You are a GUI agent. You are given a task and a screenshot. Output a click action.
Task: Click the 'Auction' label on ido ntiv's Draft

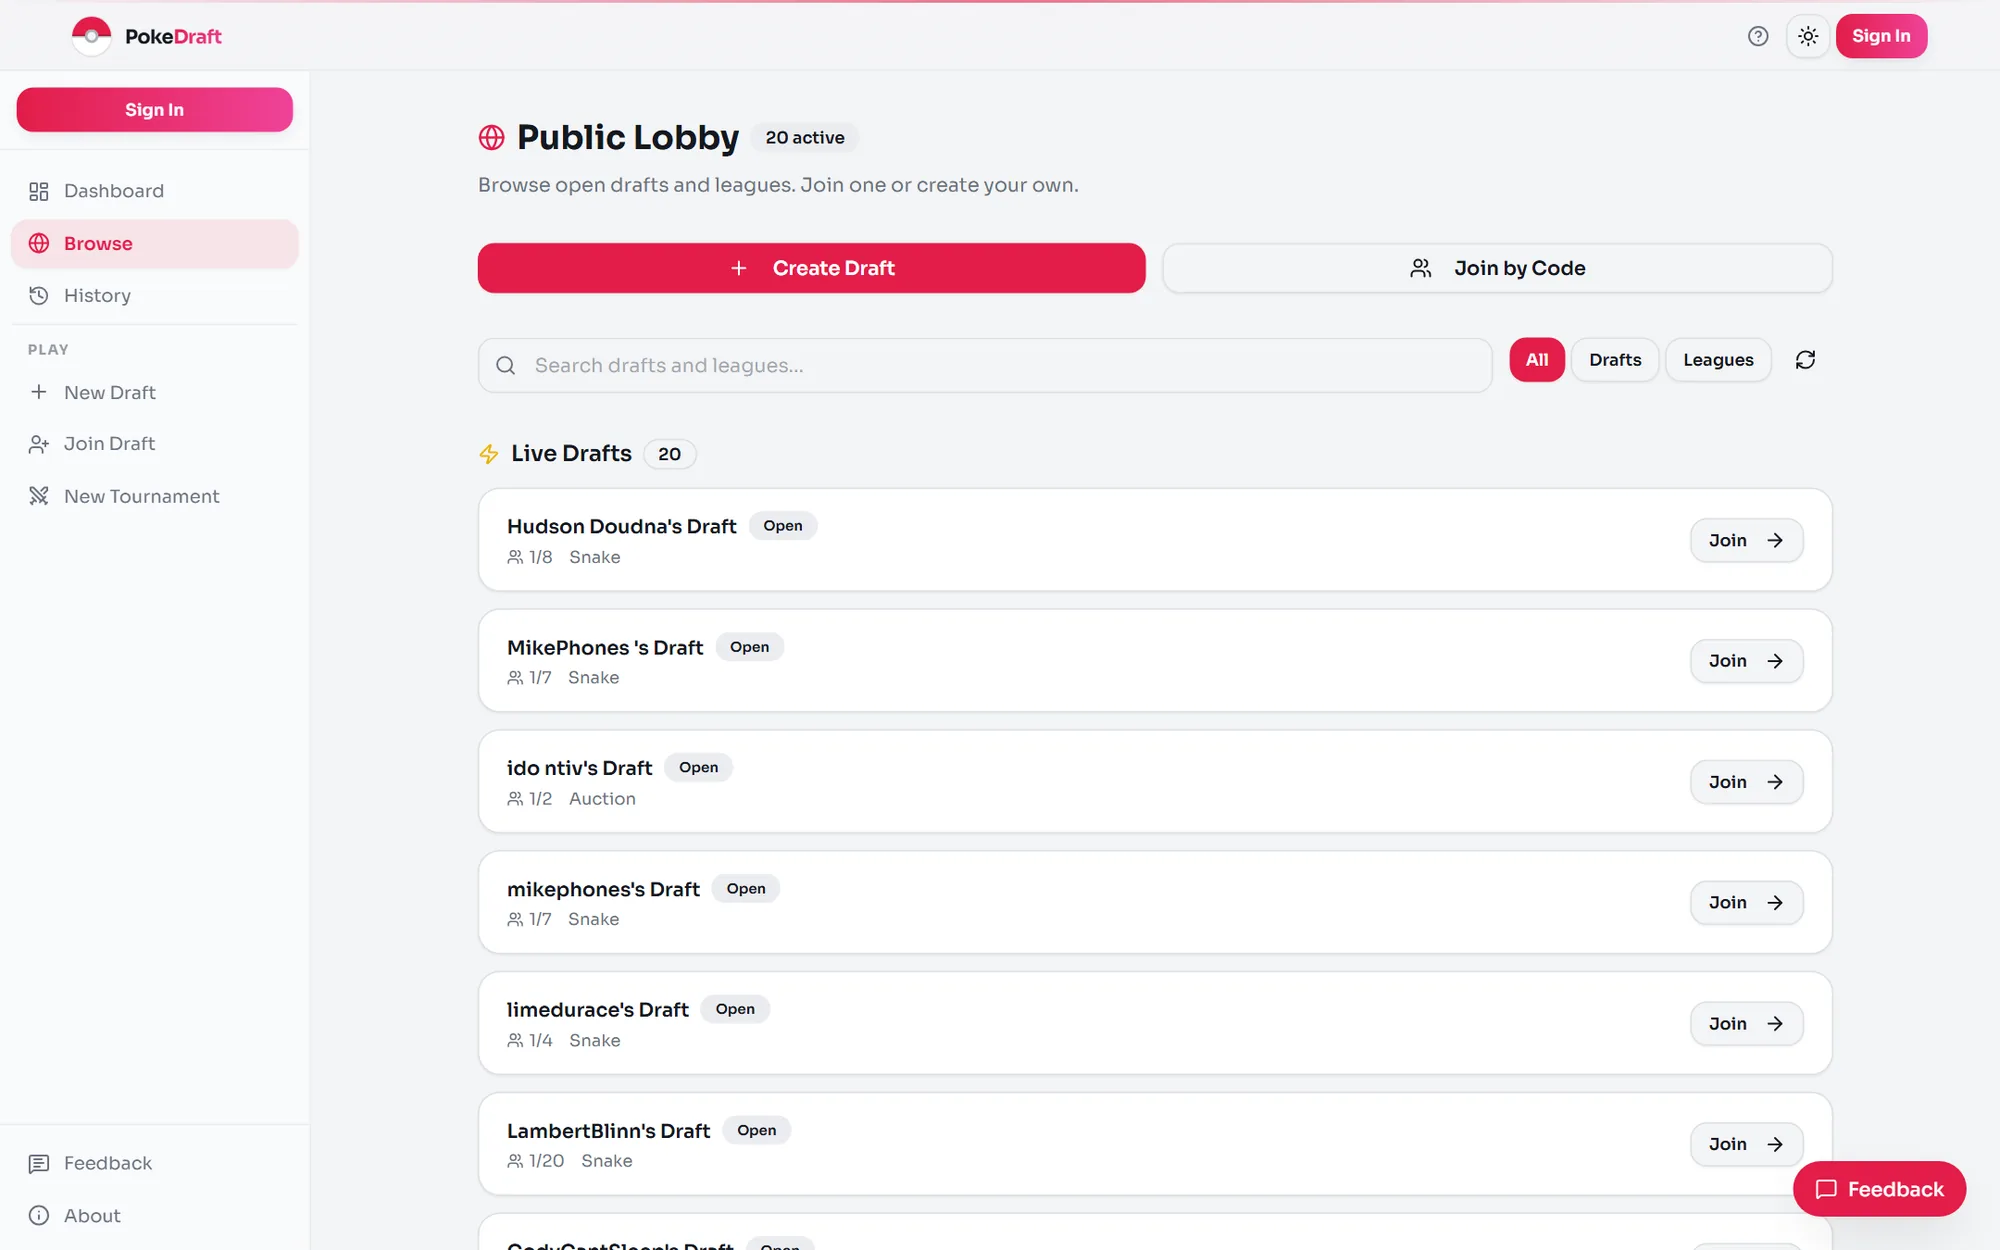[602, 799]
